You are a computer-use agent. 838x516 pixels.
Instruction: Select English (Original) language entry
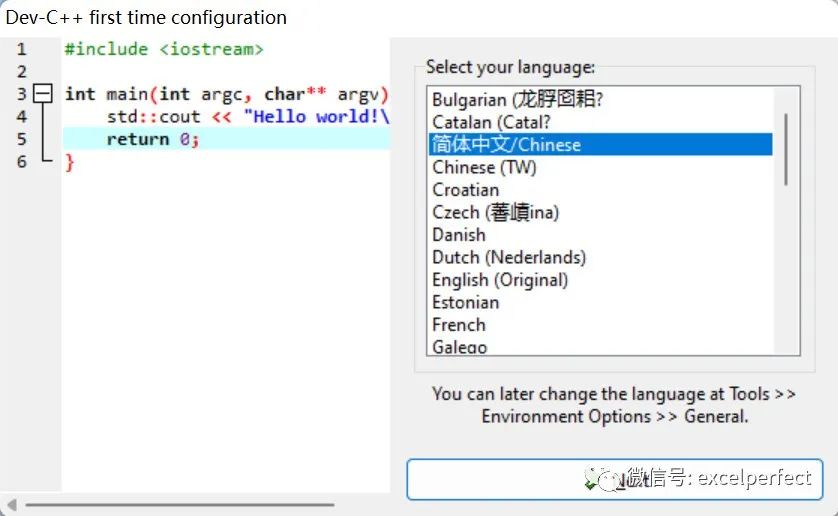[x=601, y=279]
